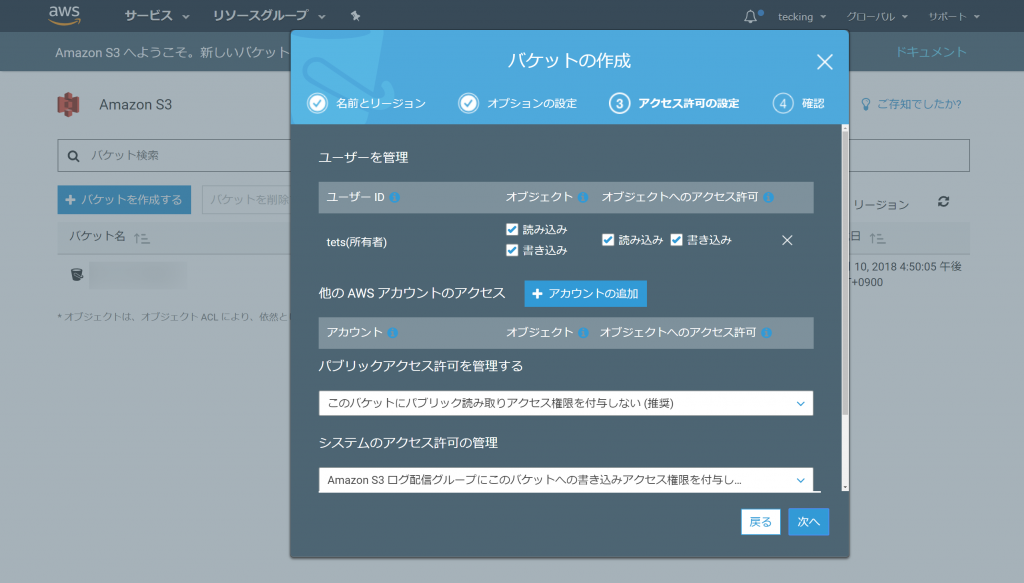
Task: Click the AWS logo
Action: [65, 15]
